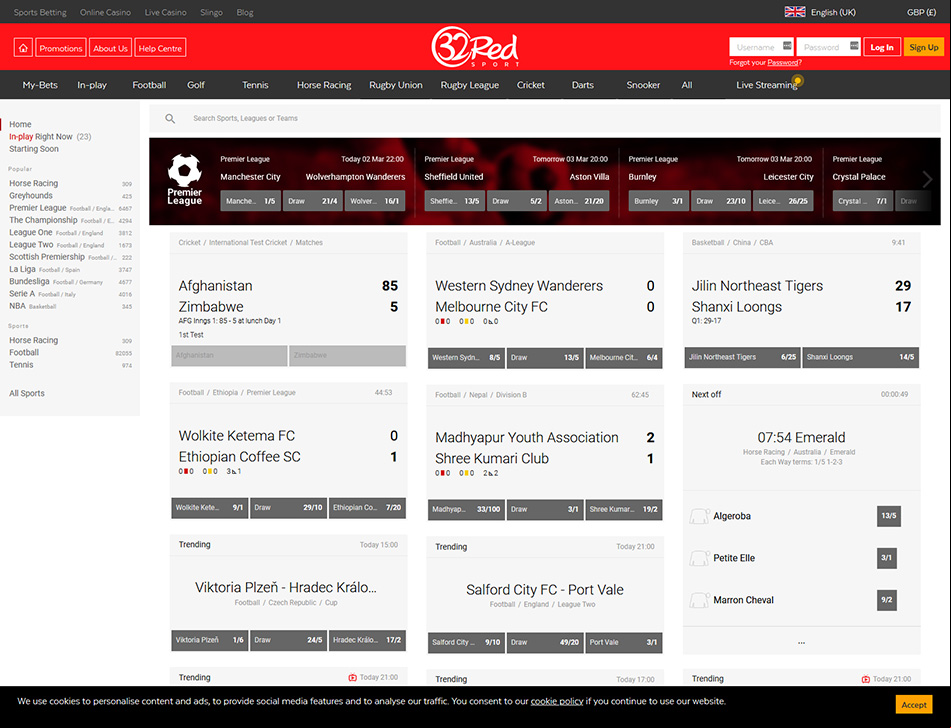Click the username field keyboard icon
This screenshot has width=951, height=728.
tap(787, 46)
